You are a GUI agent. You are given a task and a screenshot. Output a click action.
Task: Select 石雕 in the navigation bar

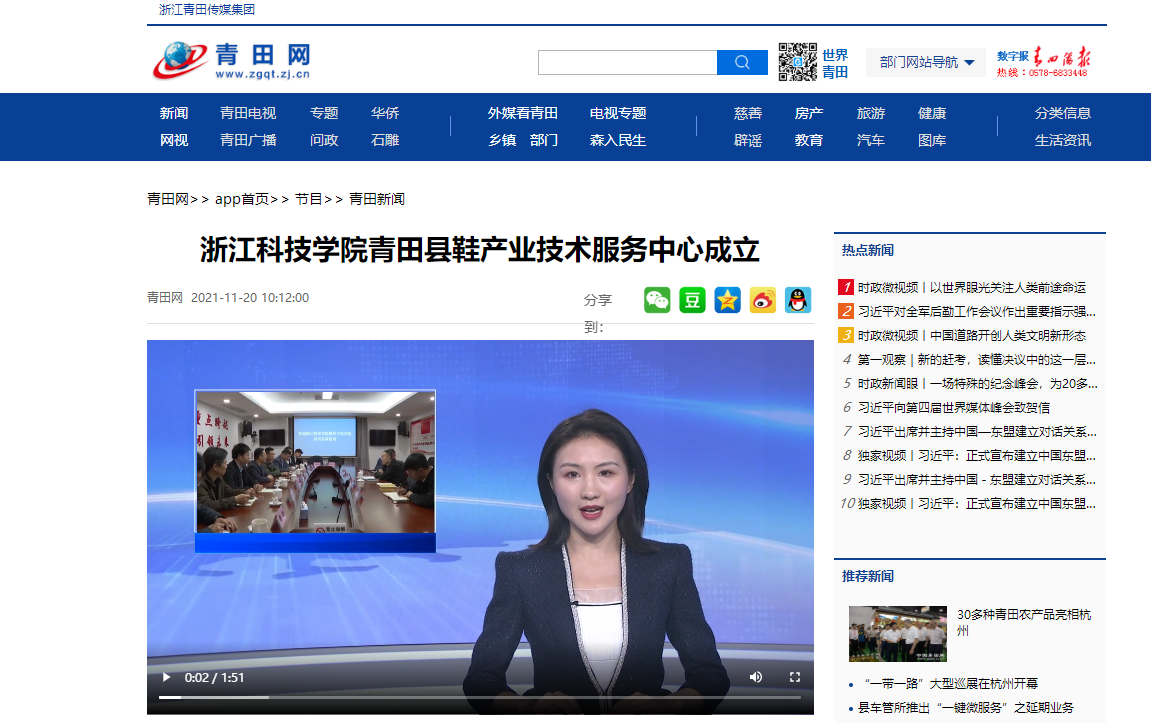385,140
